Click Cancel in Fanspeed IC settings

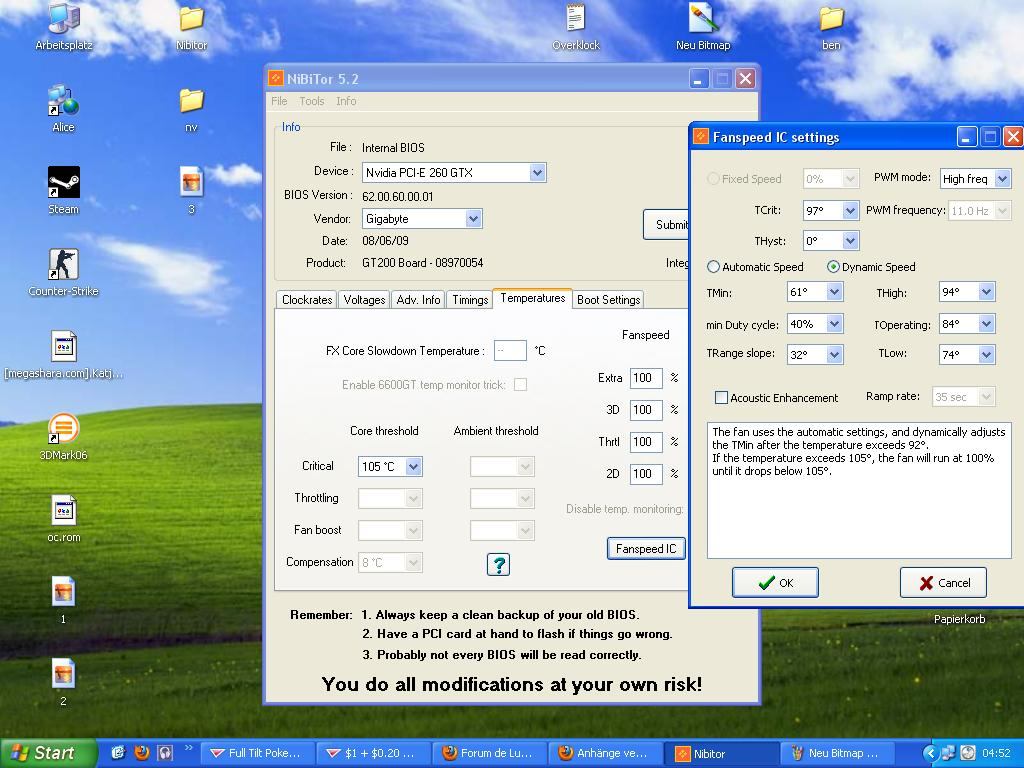pos(943,583)
